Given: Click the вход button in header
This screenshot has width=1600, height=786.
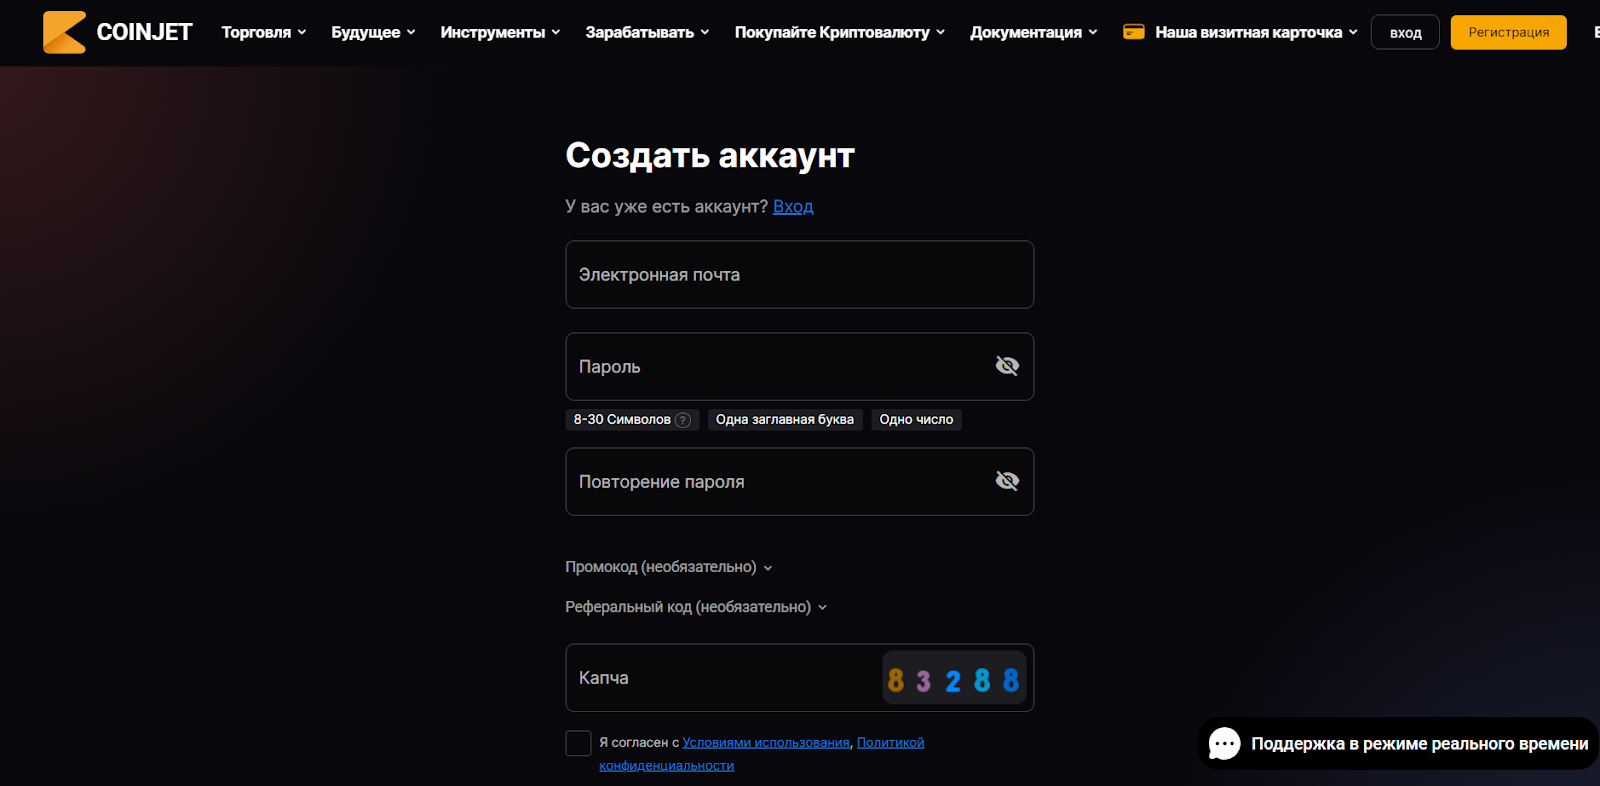Looking at the screenshot, I should coord(1405,32).
